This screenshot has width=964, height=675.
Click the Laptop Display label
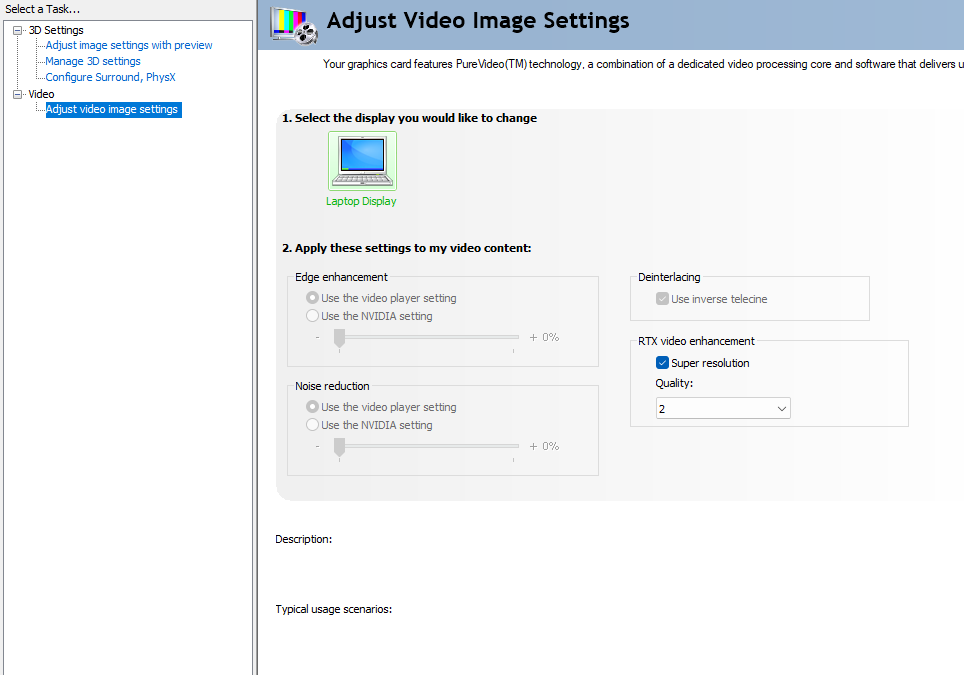click(x=361, y=201)
